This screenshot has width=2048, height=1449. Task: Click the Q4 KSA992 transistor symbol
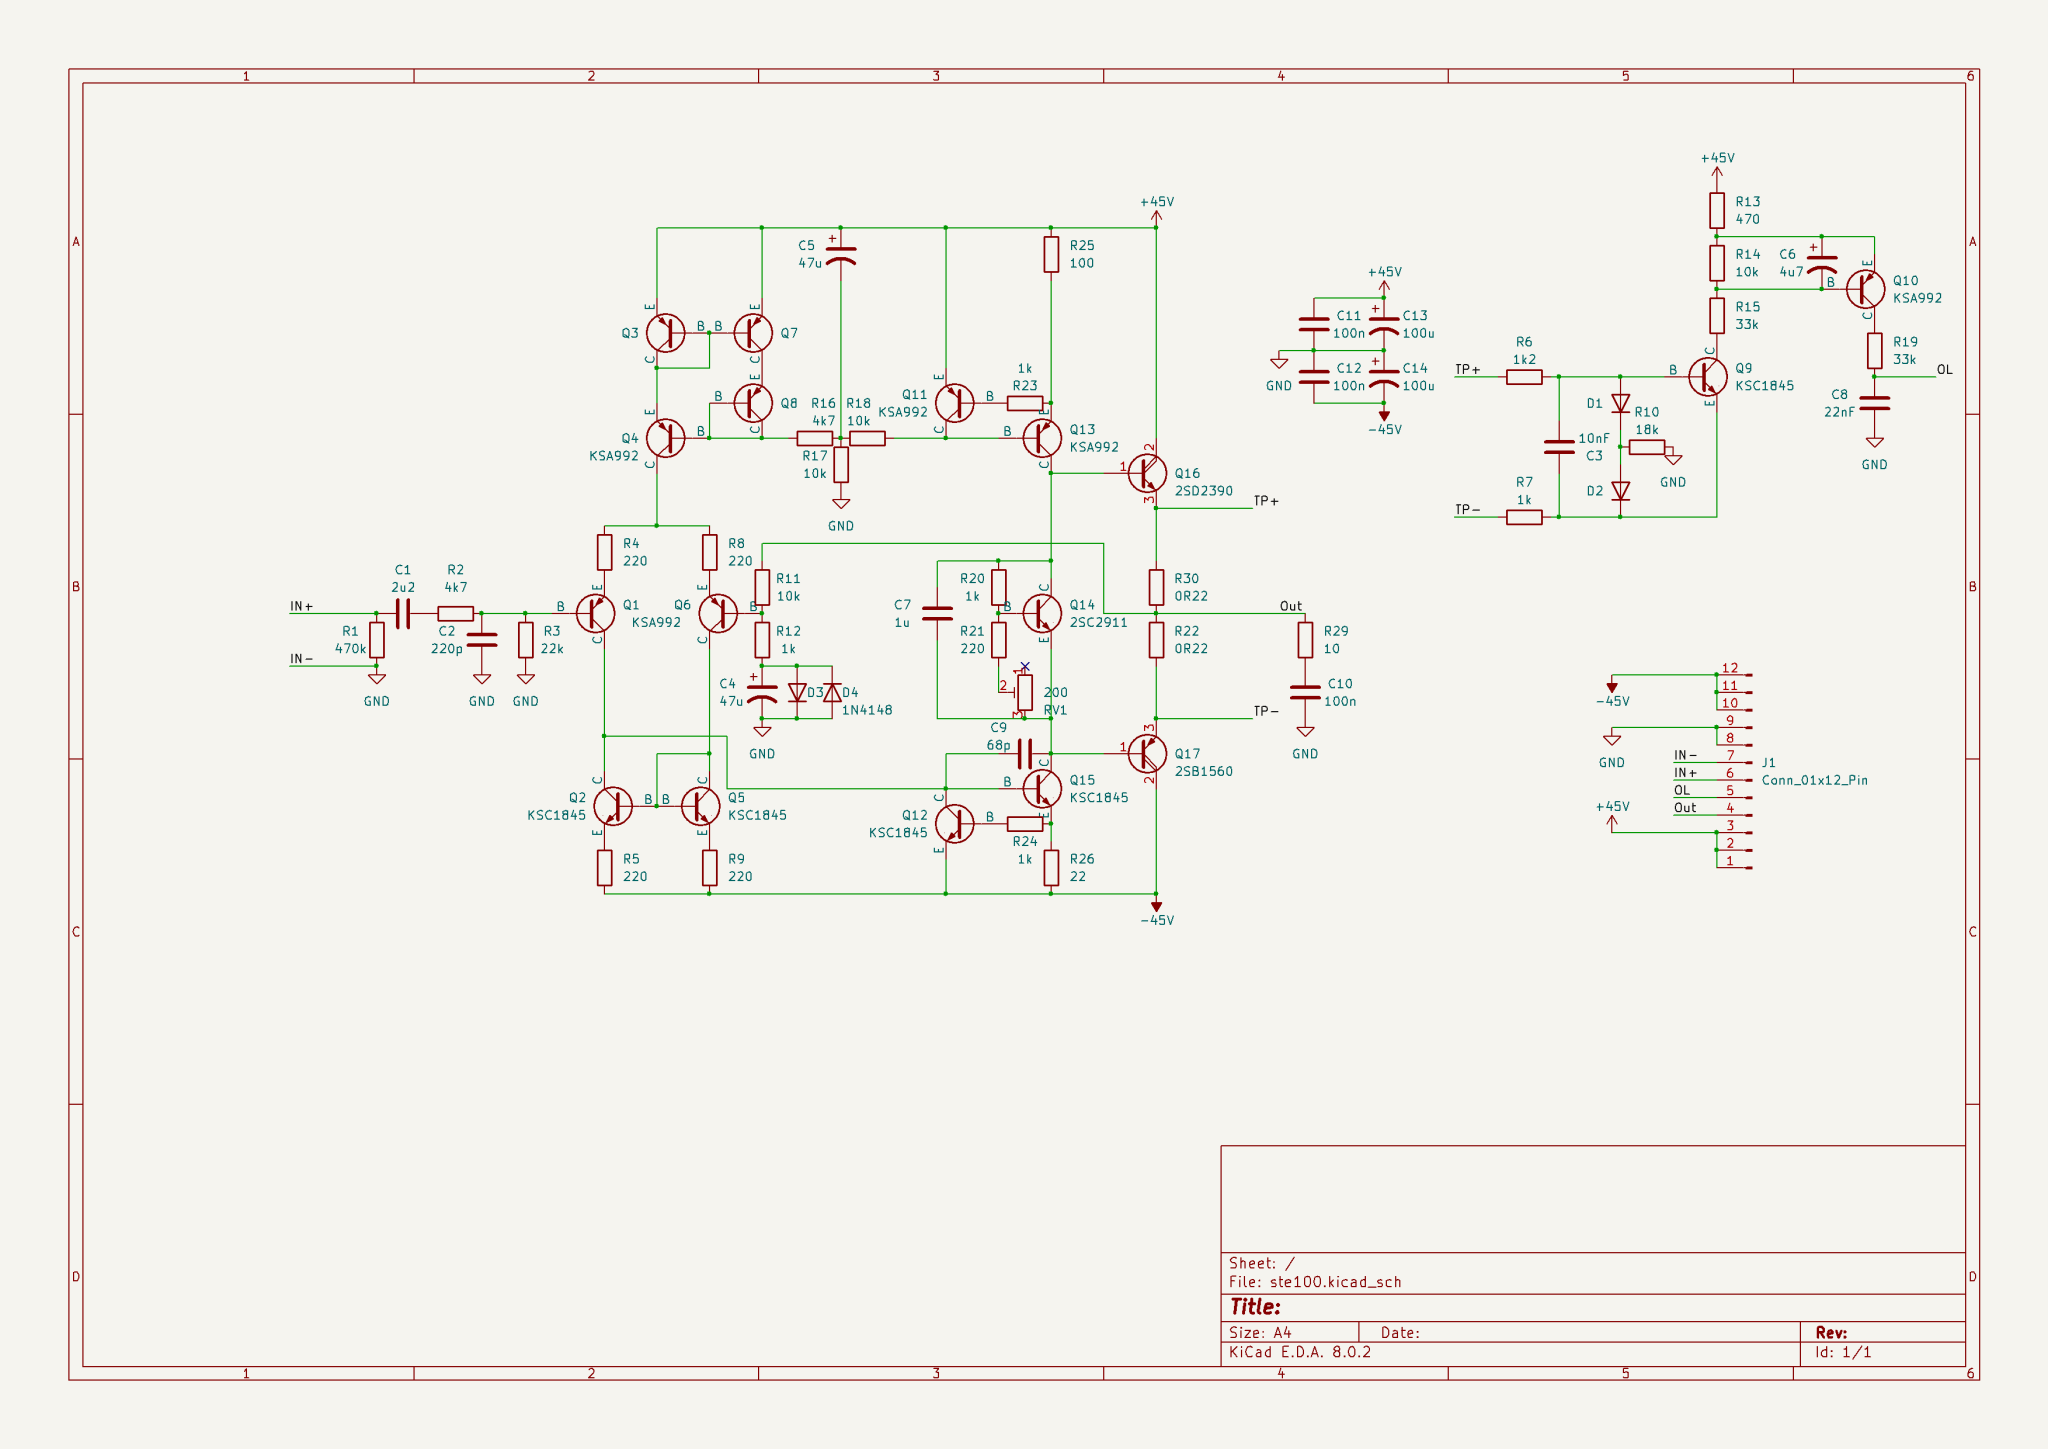(x=665, y=438)
